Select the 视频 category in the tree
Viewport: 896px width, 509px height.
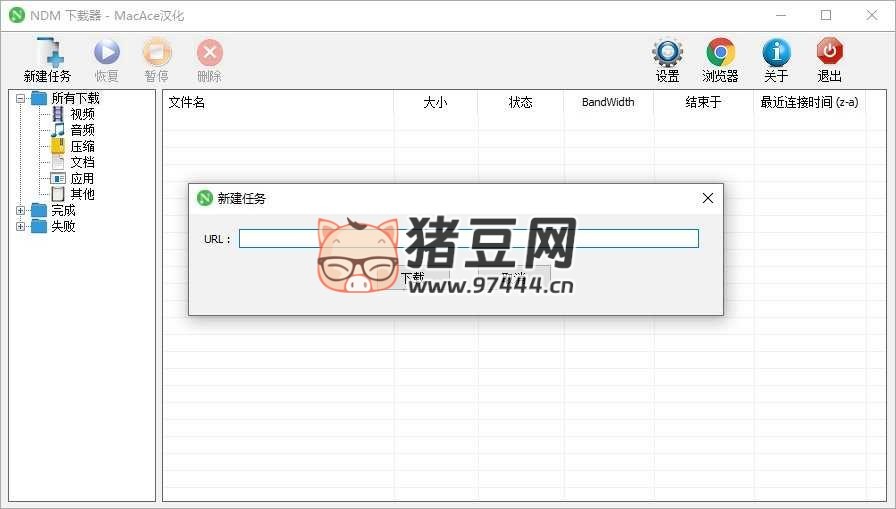(x=82, y=114)
